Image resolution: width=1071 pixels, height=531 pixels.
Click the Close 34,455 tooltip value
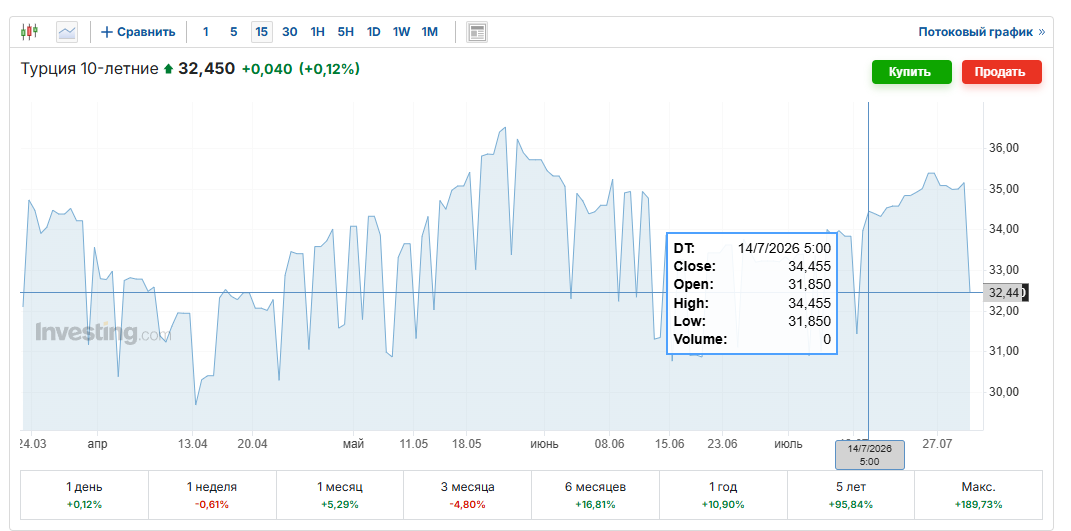point(809,266)
